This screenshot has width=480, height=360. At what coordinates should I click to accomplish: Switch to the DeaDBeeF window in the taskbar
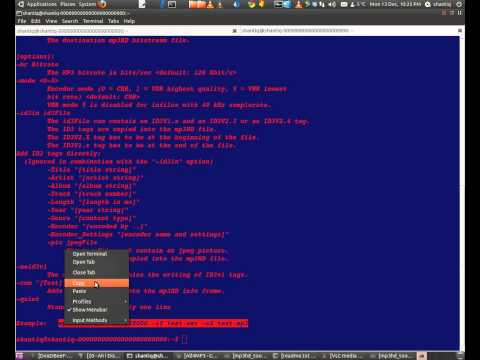[51, 356]
